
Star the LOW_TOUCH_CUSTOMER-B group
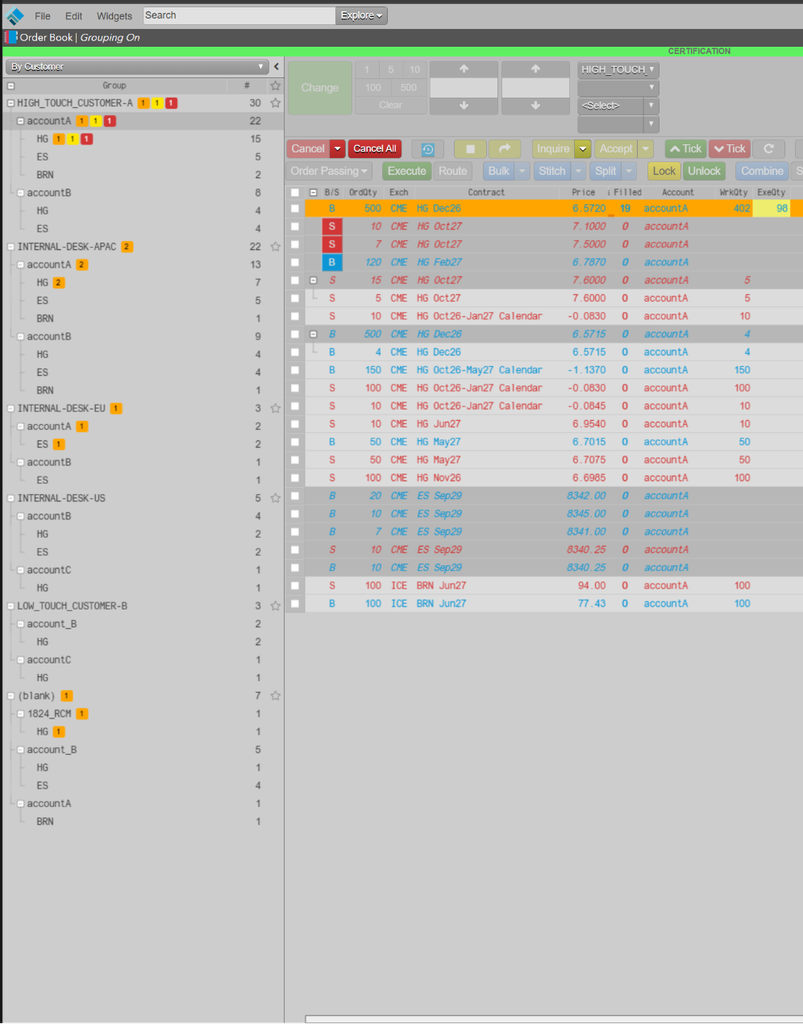(276, 605)
